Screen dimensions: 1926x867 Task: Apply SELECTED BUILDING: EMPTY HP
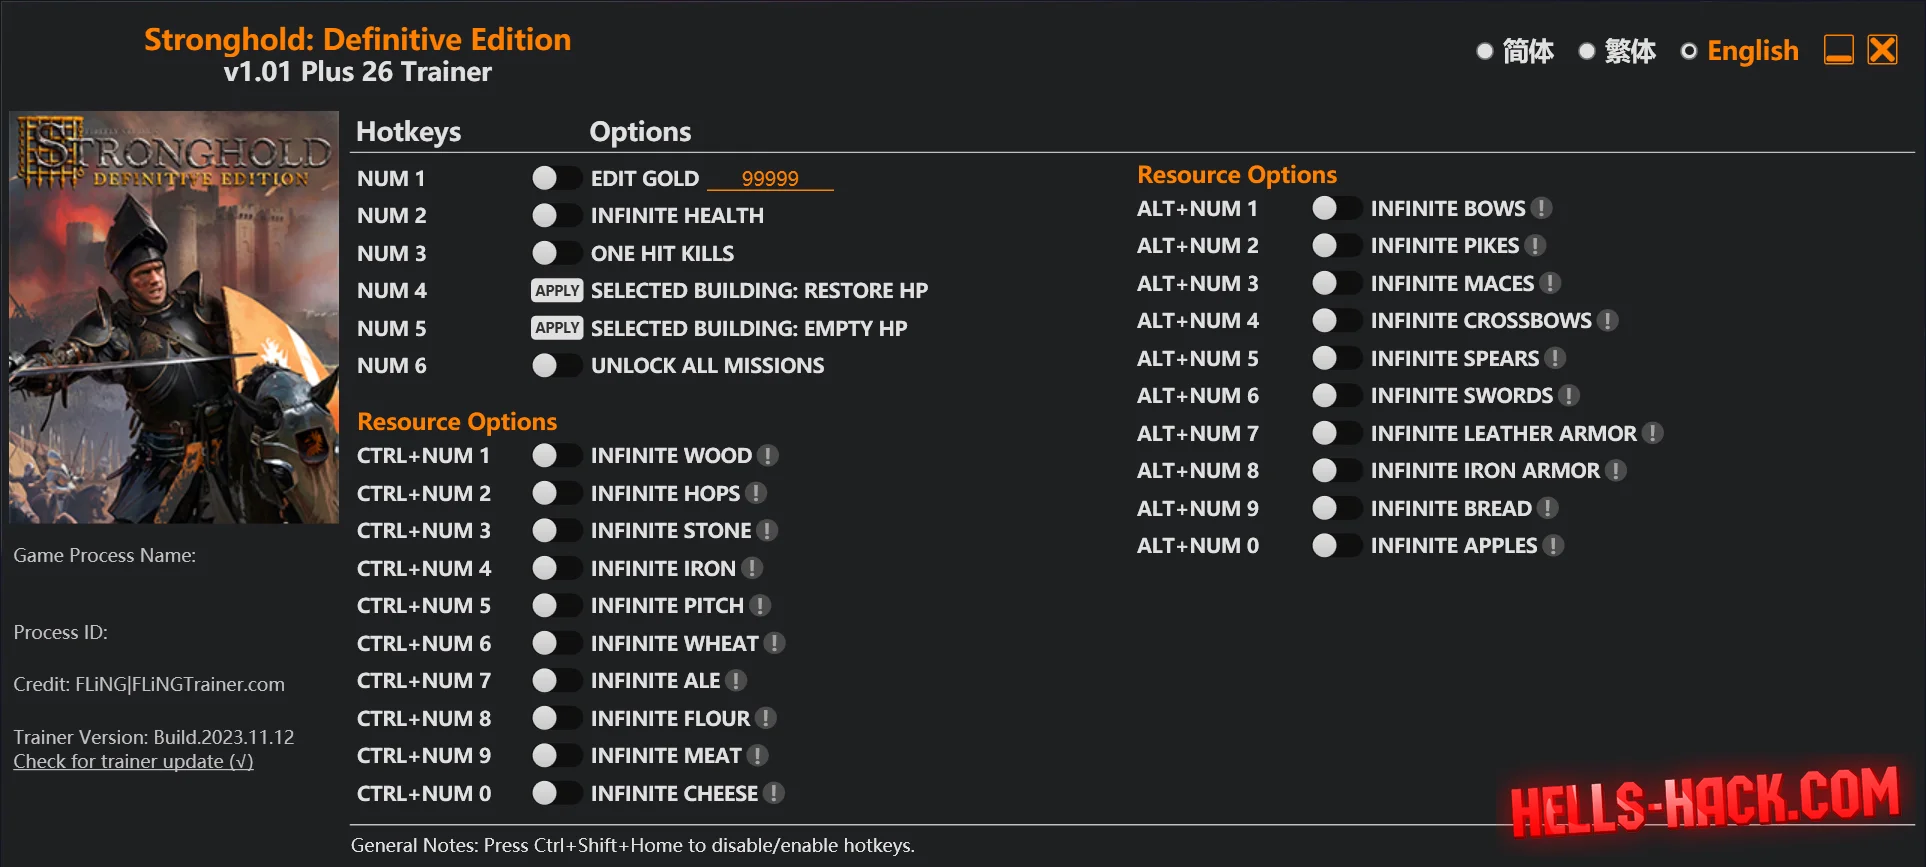[x=556, y=328]
